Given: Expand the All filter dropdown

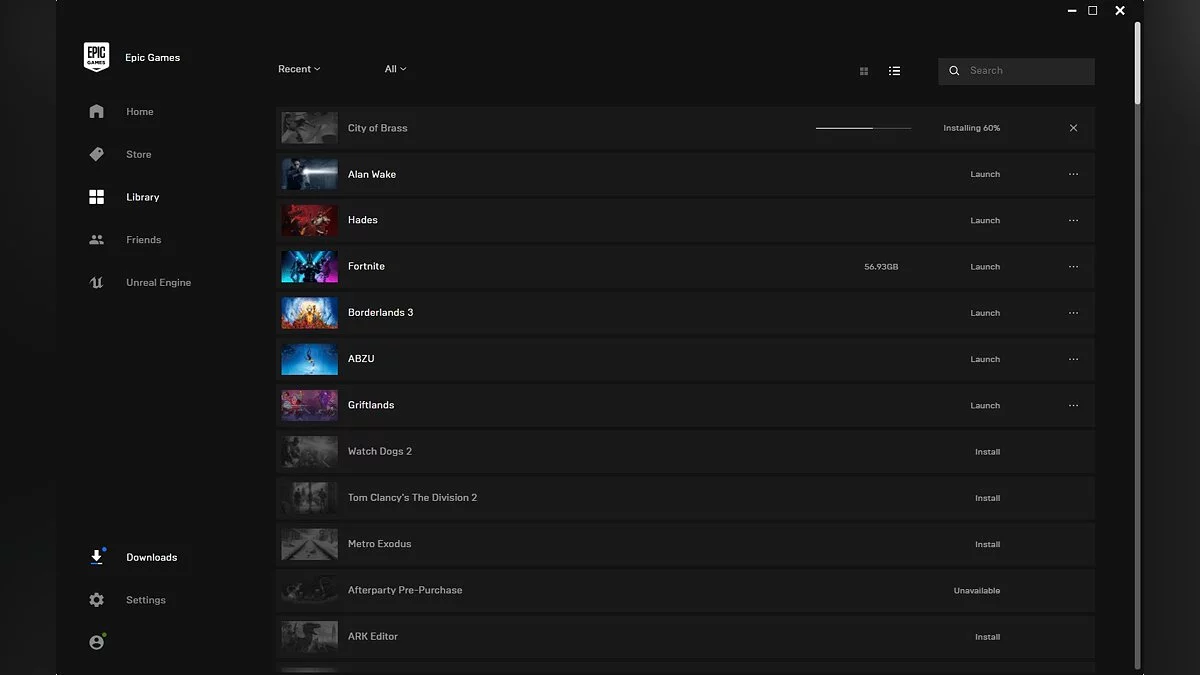Looking at the screenshot, I should coord(395,69).
